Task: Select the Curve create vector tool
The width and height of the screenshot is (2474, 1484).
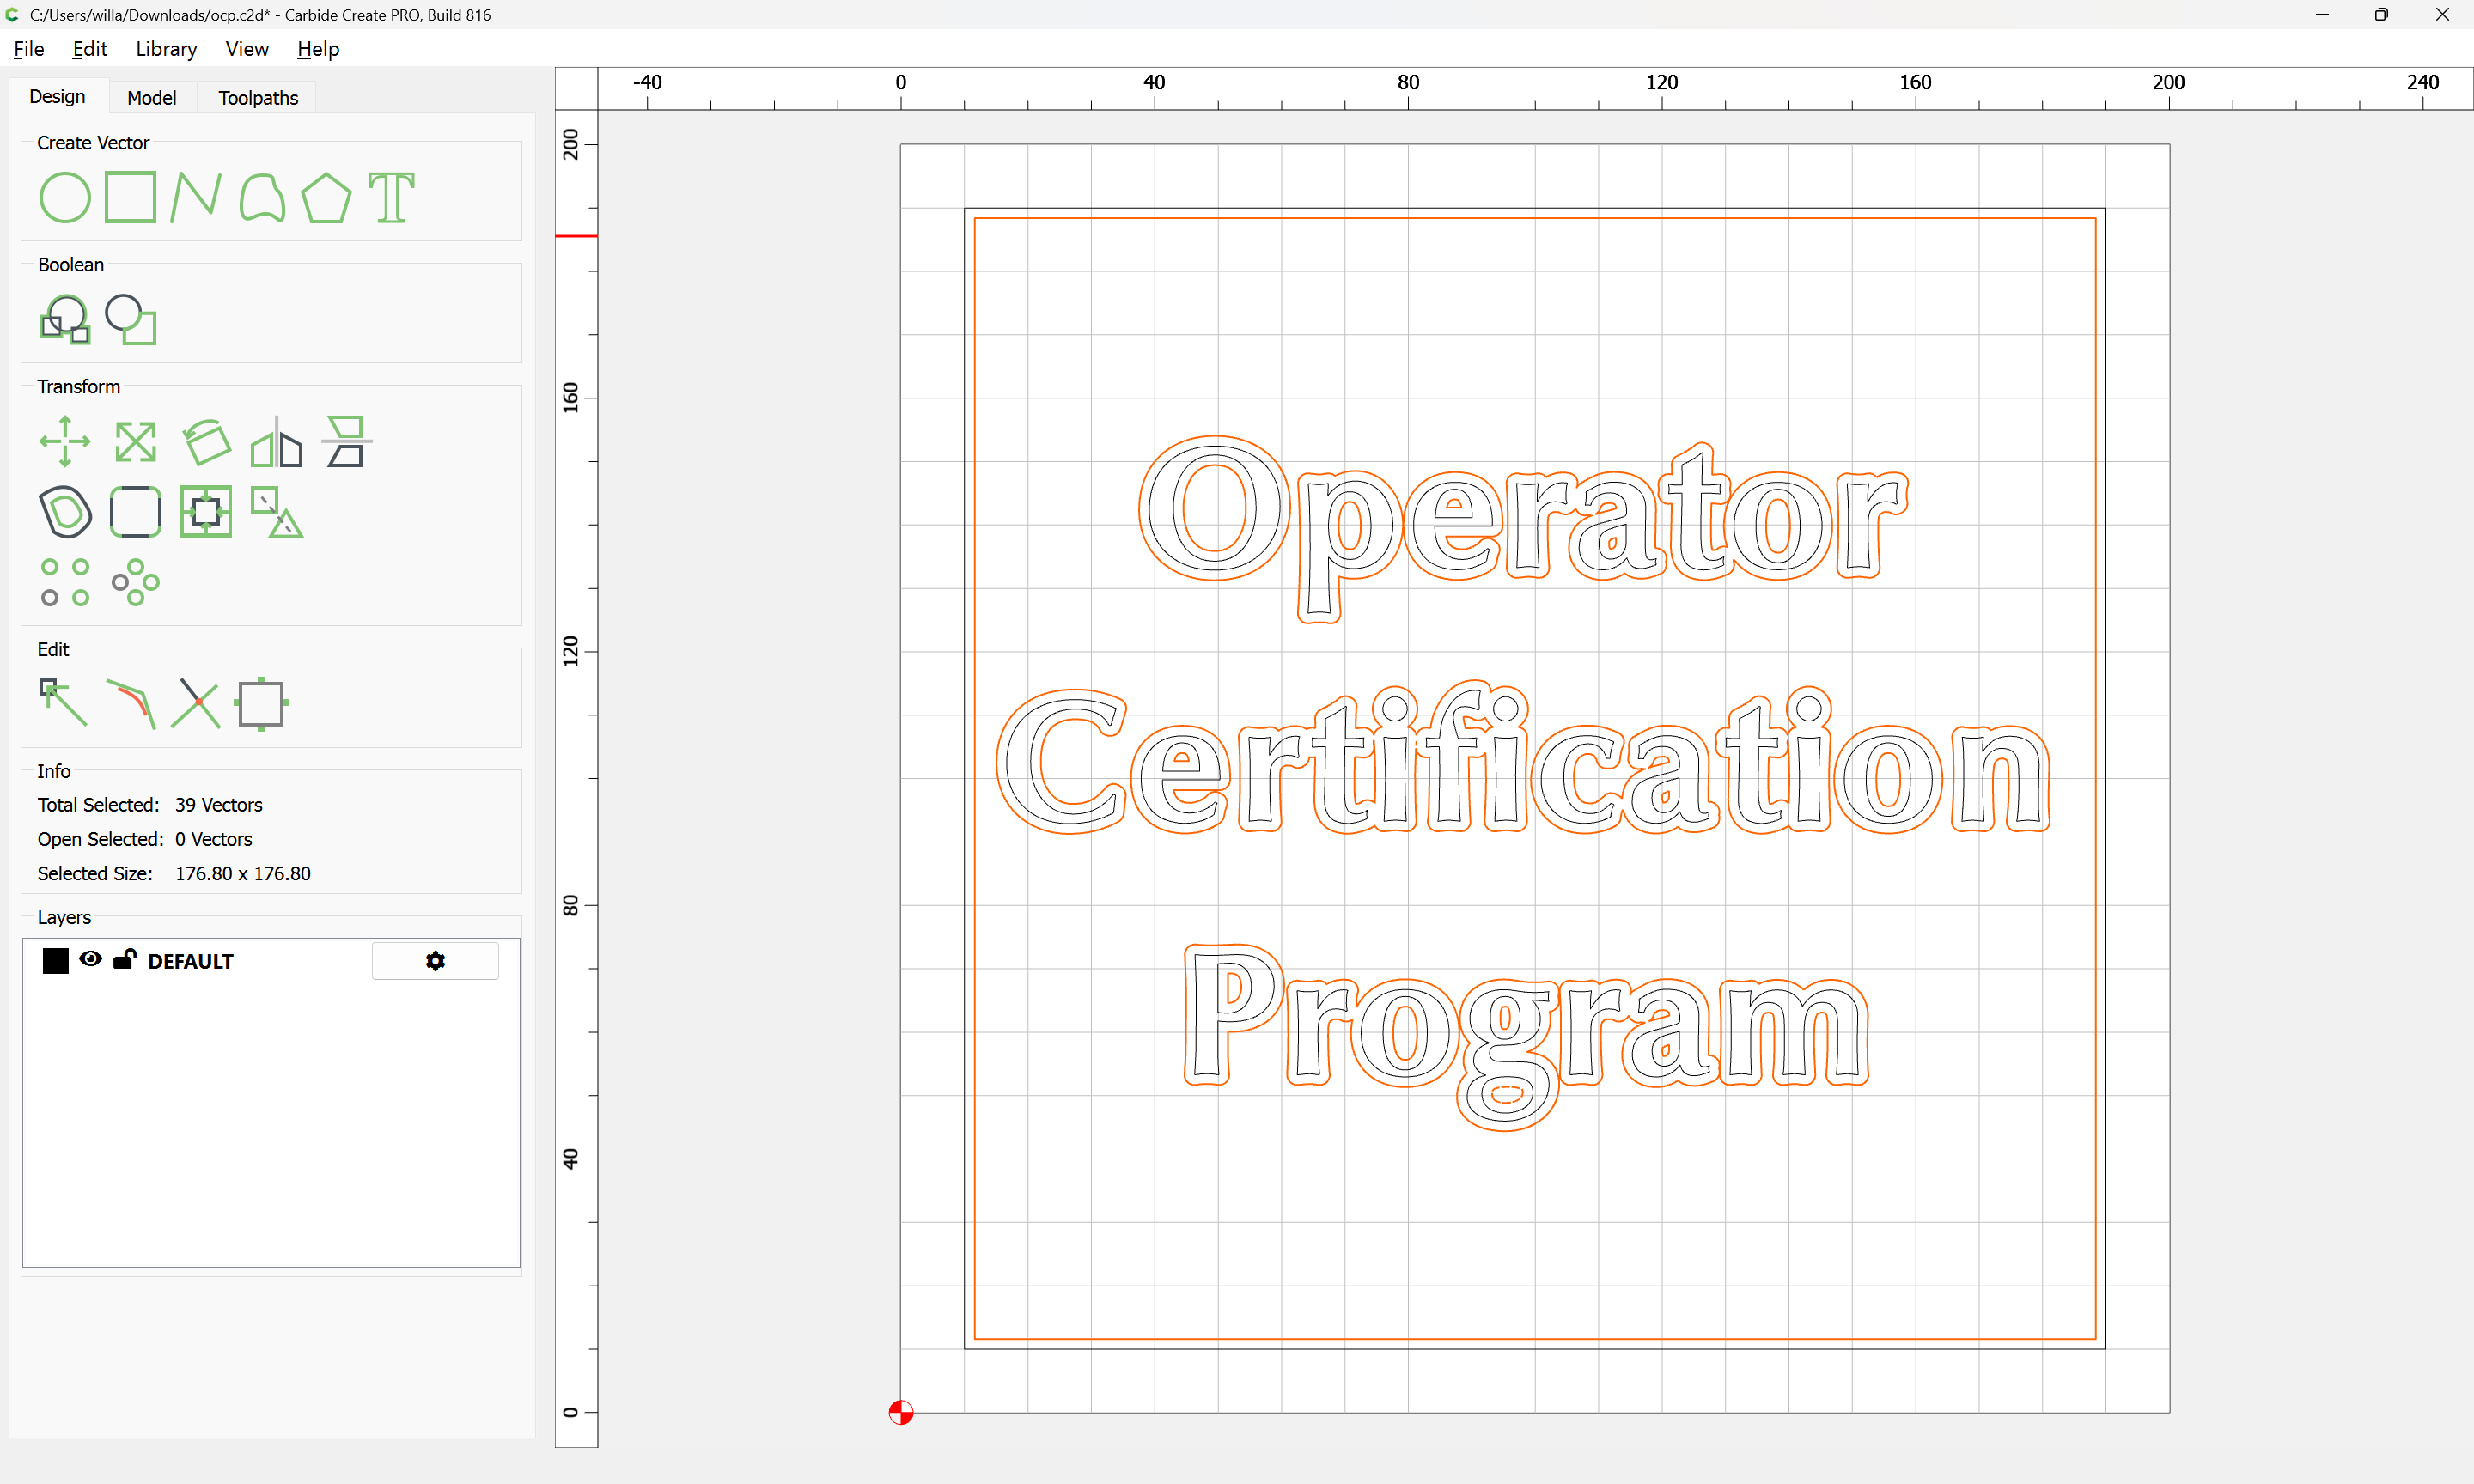Action: pyautogui.click(x=262, y=197)
